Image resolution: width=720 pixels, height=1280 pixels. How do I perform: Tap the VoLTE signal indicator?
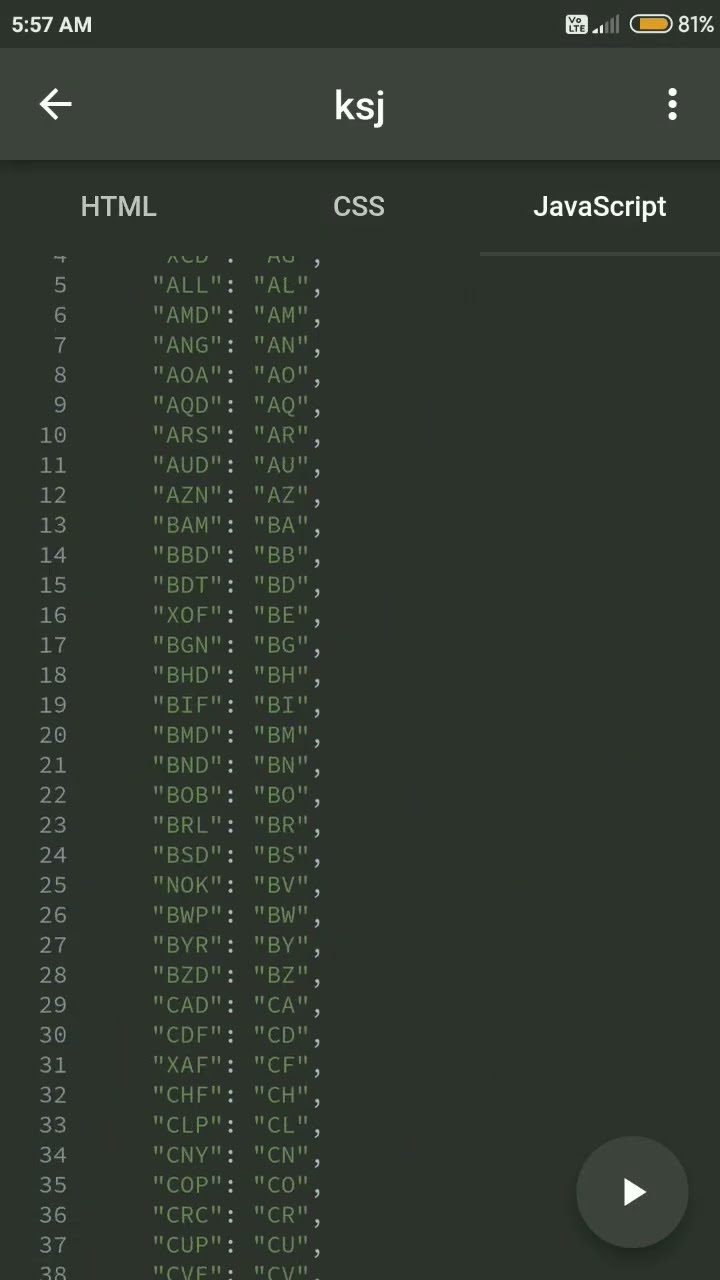(577, 24)
